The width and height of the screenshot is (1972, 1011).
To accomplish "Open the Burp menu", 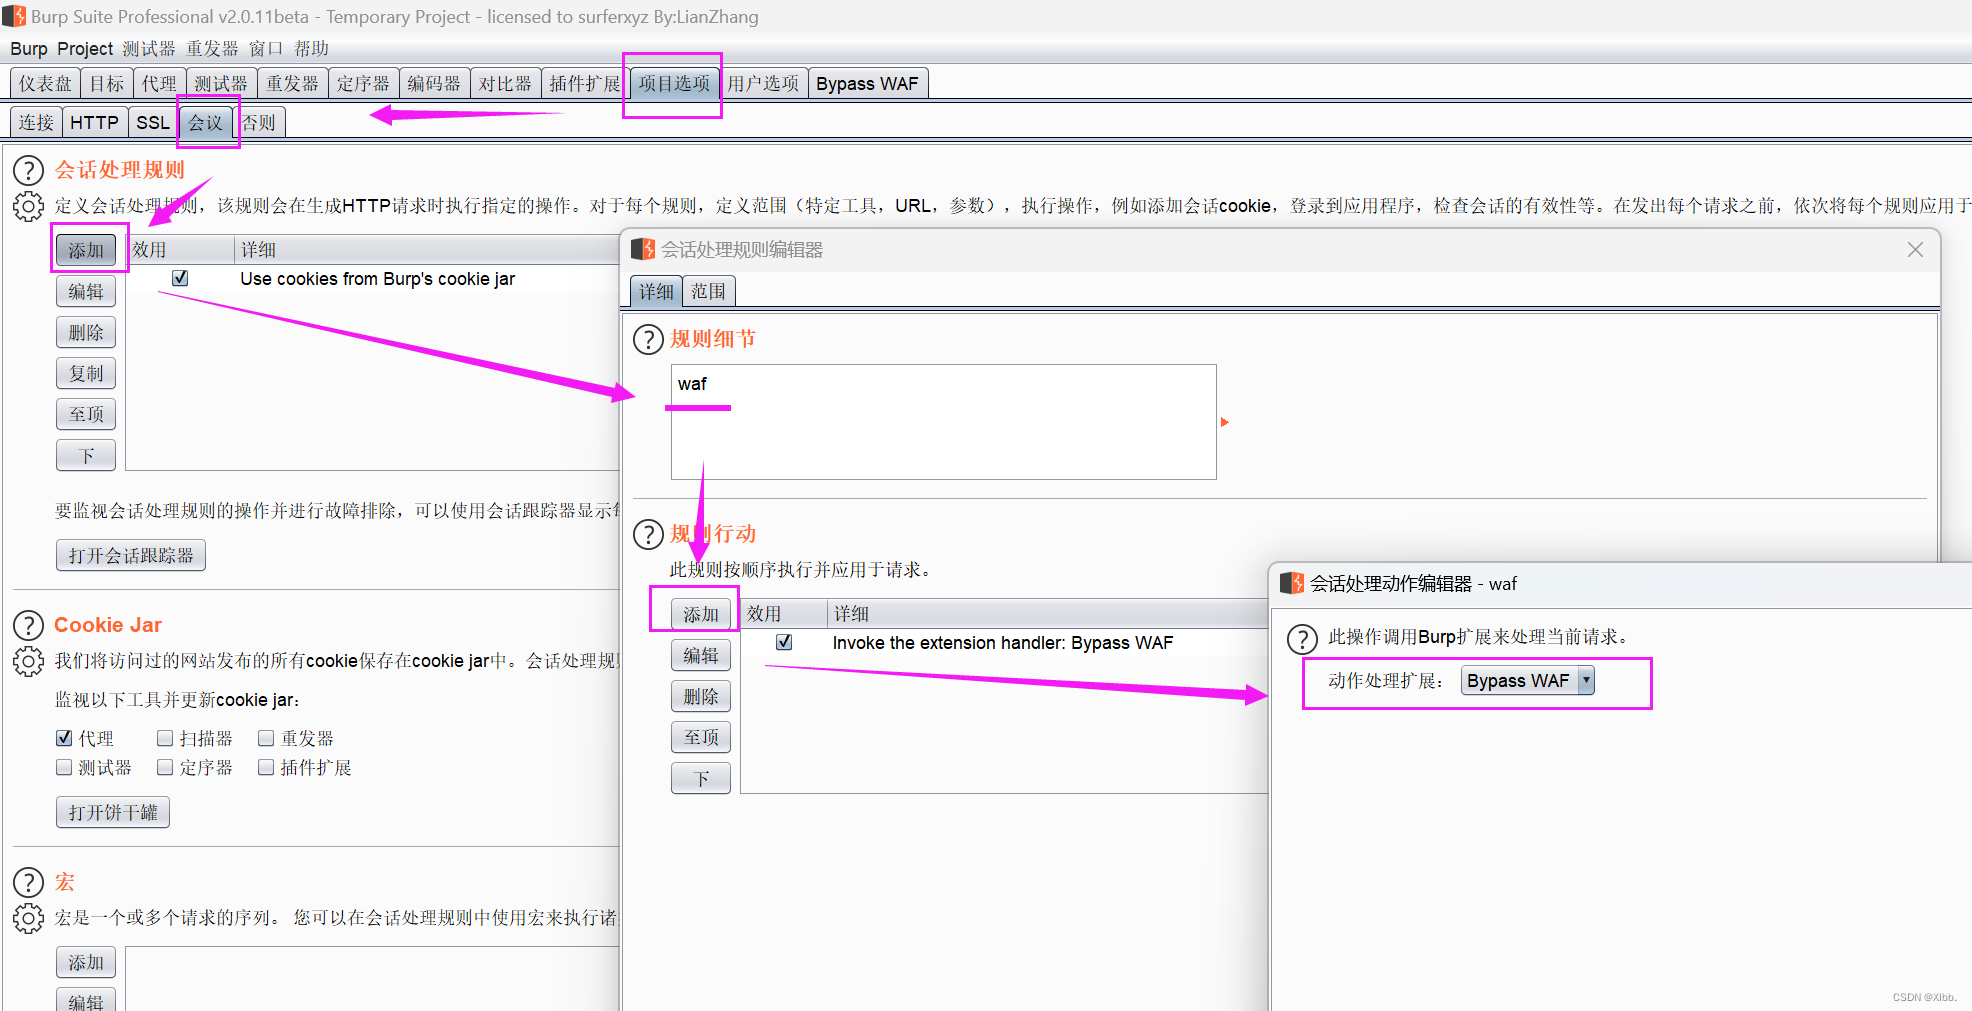I will [x=29, y=49].
